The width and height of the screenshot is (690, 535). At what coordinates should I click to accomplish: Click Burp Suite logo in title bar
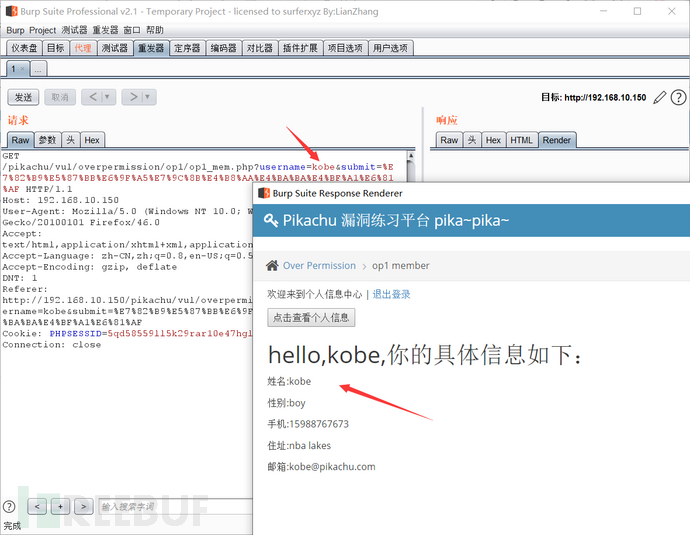click(11, 11)
